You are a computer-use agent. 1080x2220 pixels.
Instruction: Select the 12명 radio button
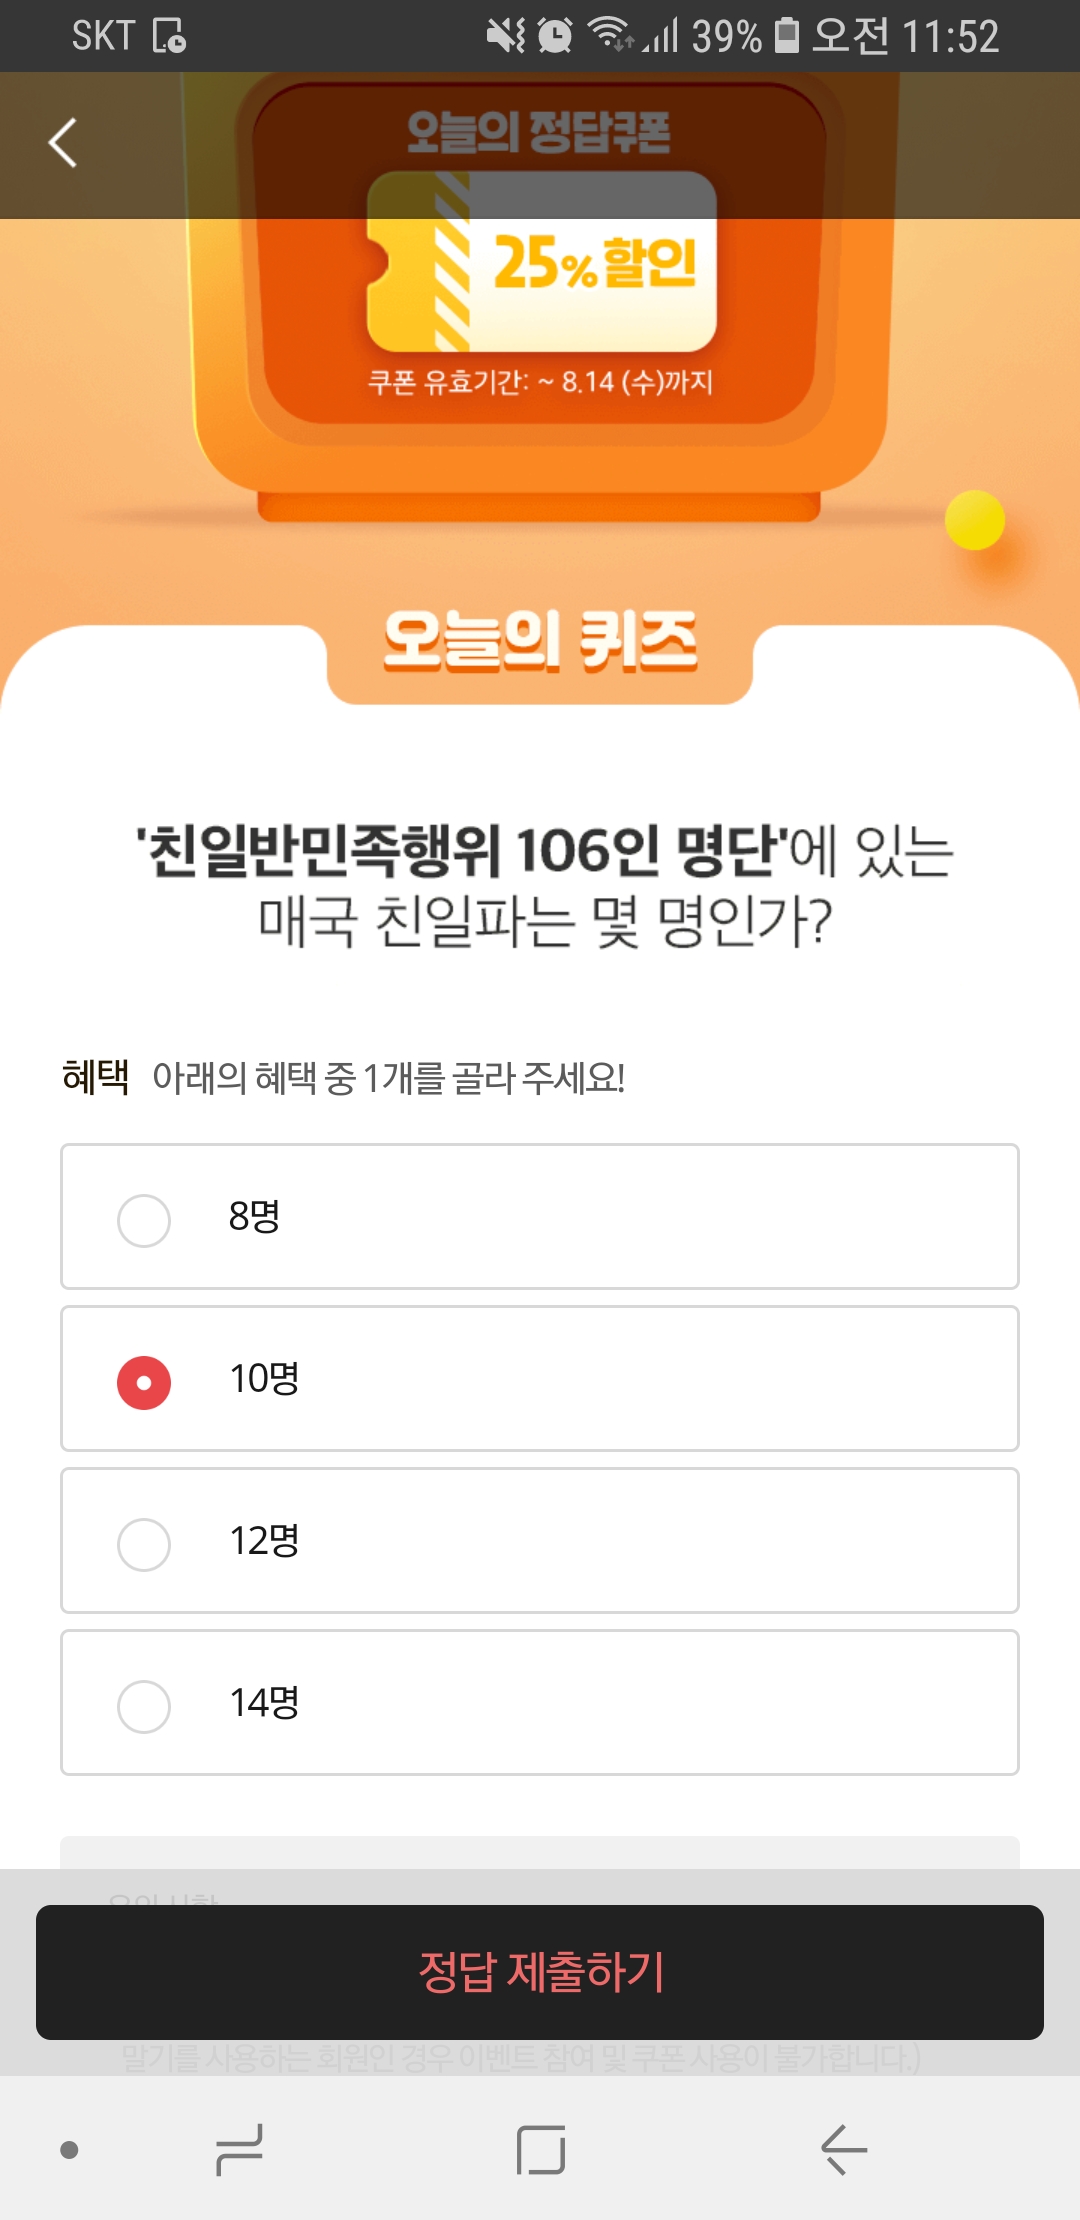tap(144, 1544)
